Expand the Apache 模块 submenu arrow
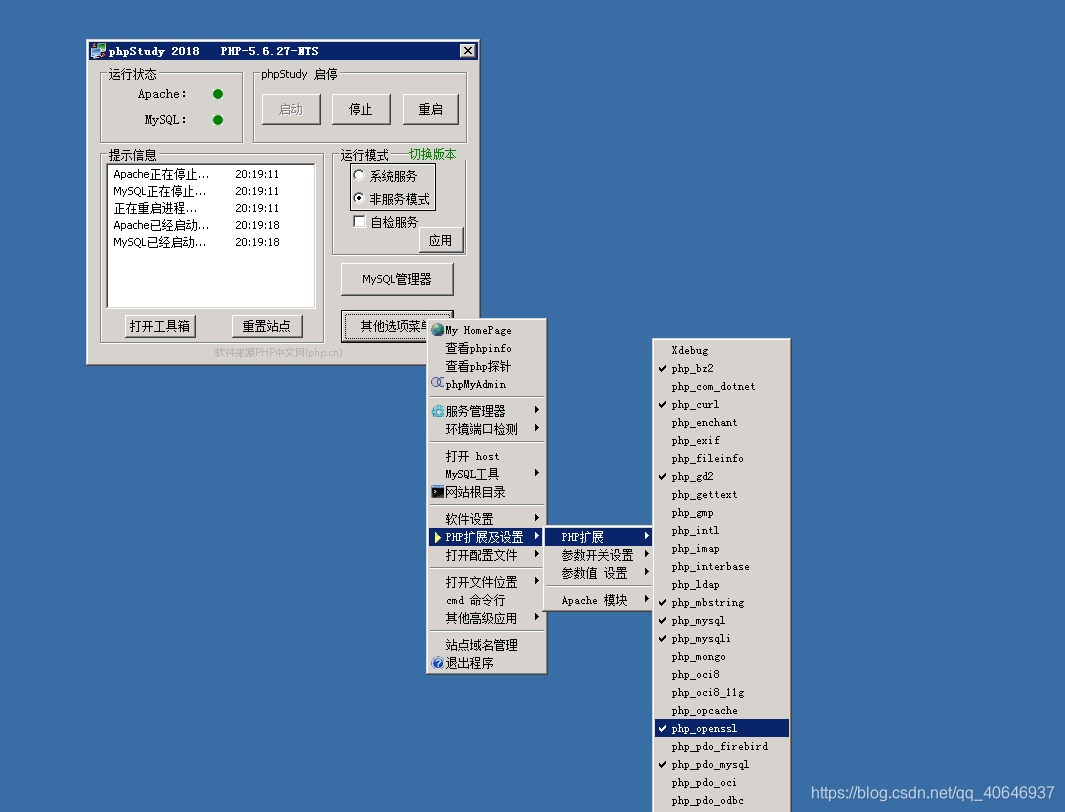The image size is (1065, 812). [647, 599]
